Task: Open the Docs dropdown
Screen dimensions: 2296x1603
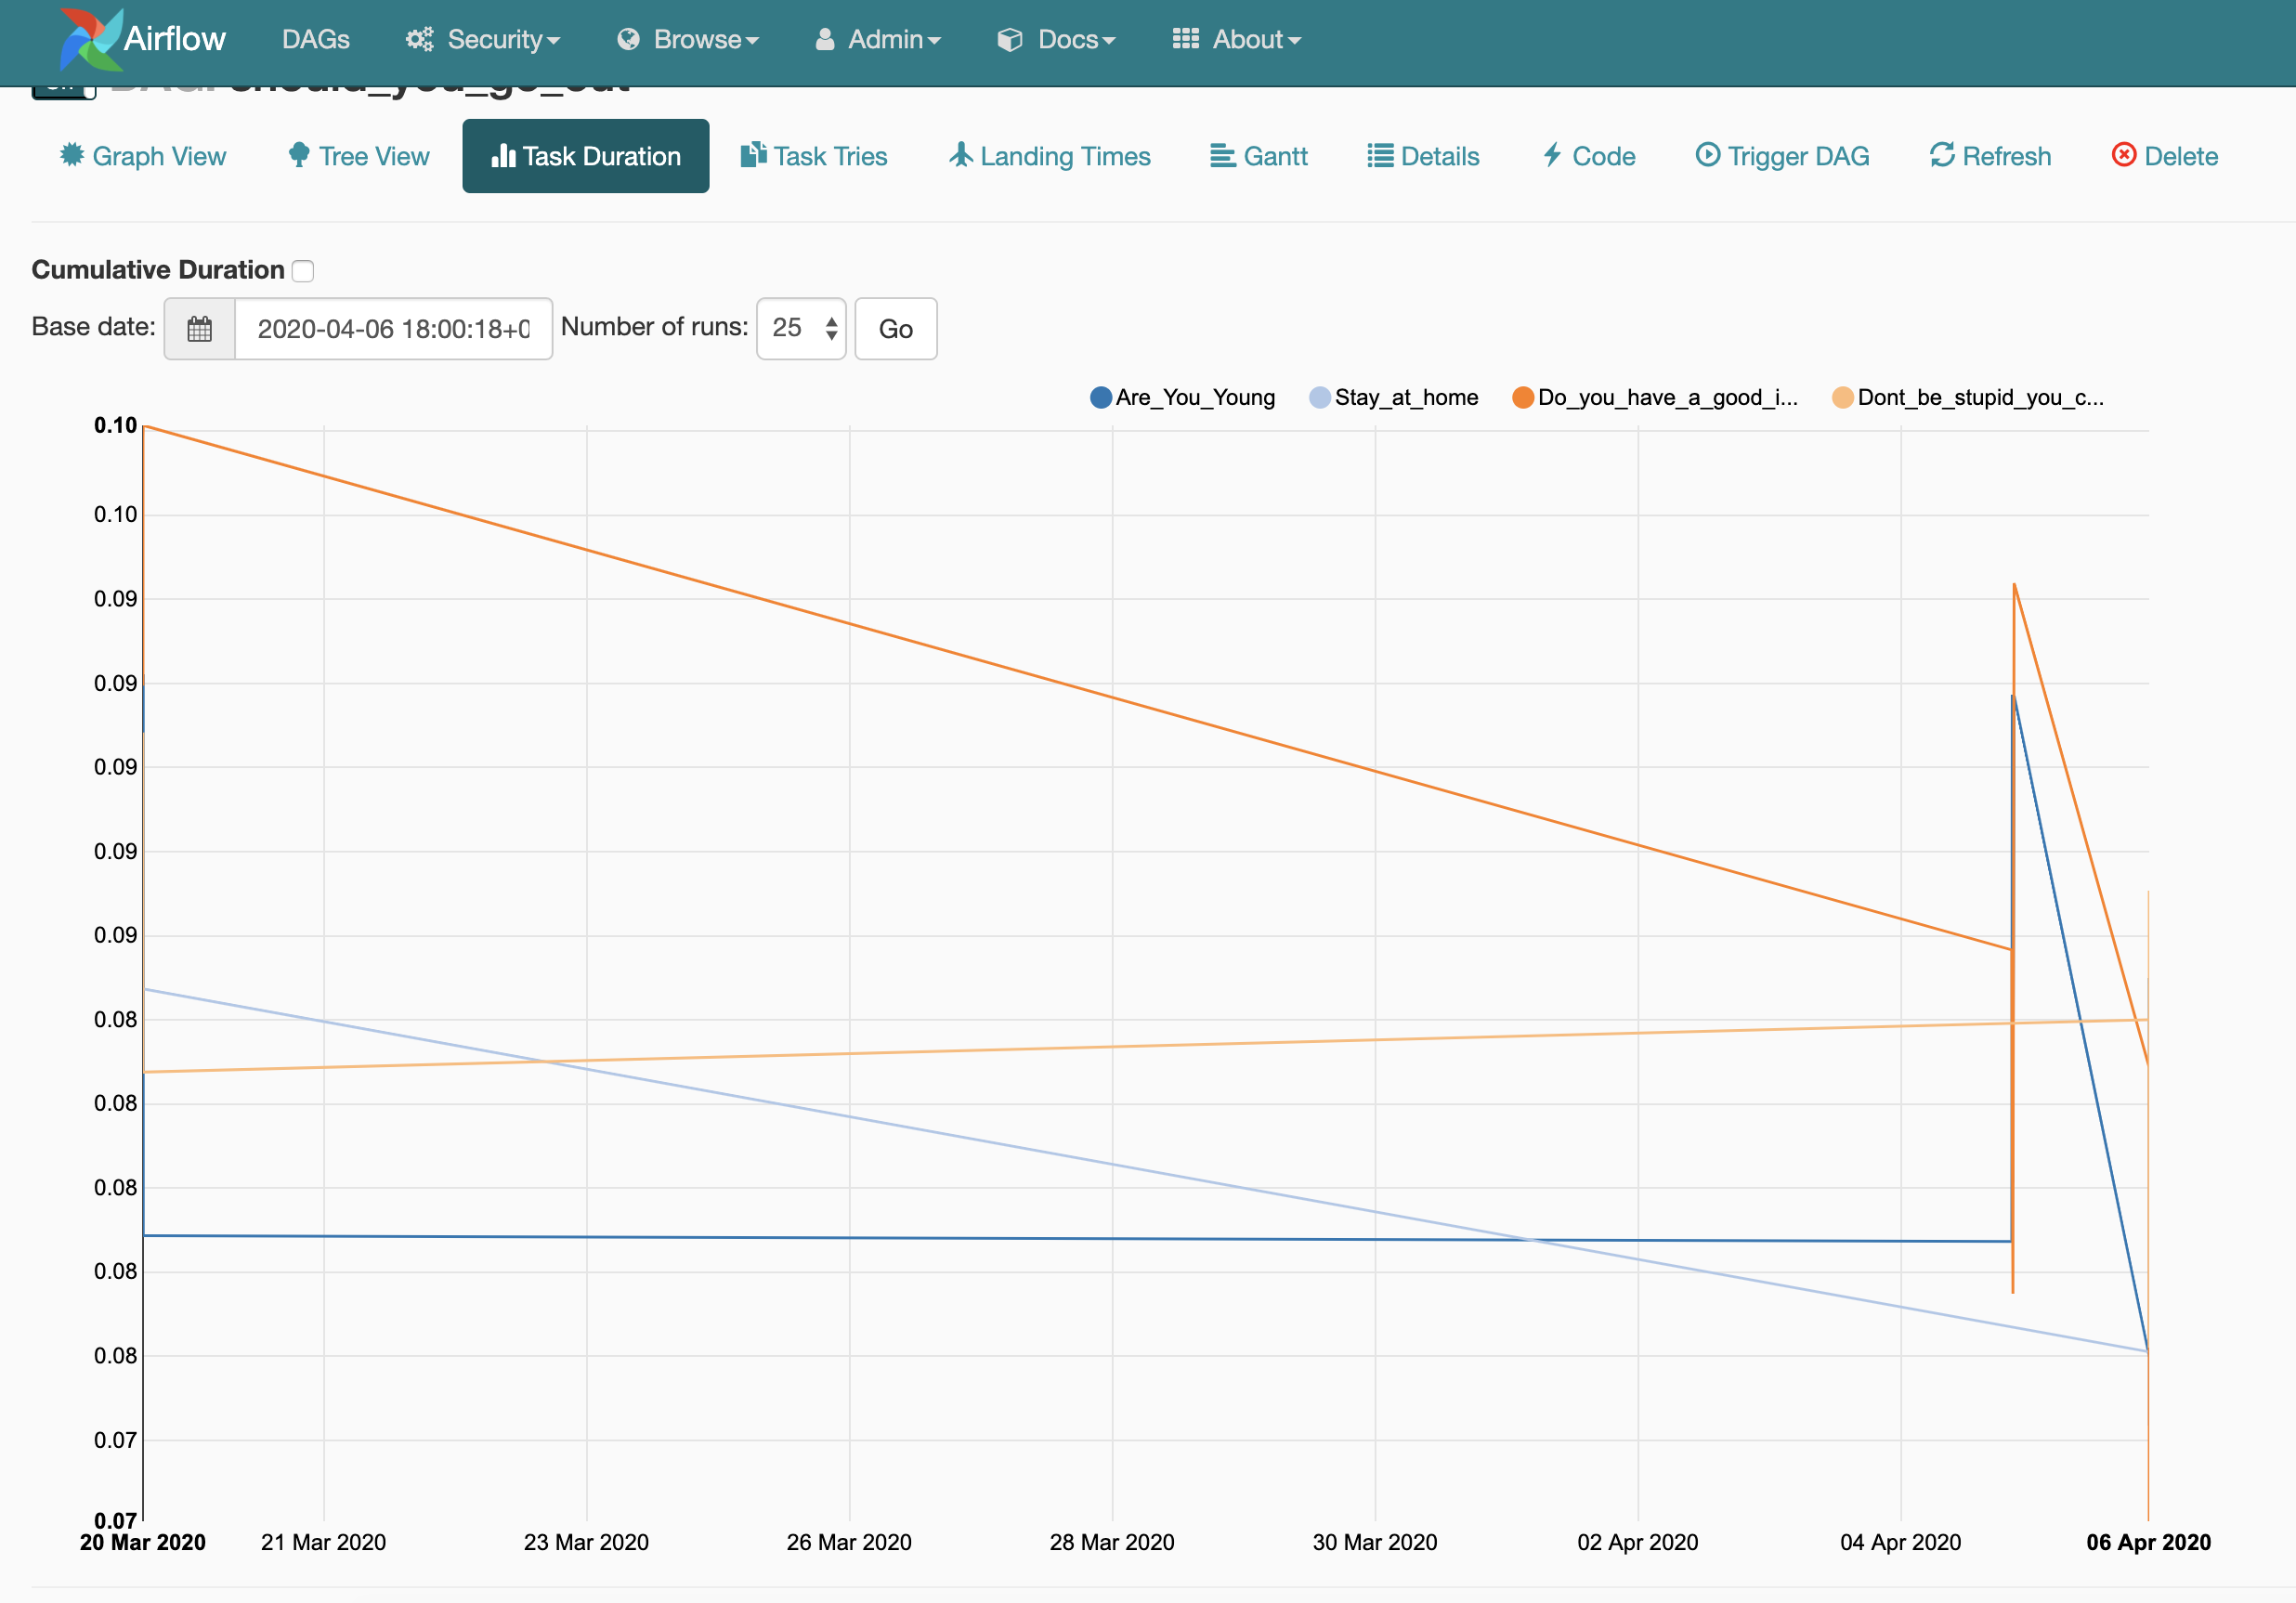Action: (1056, 40)
